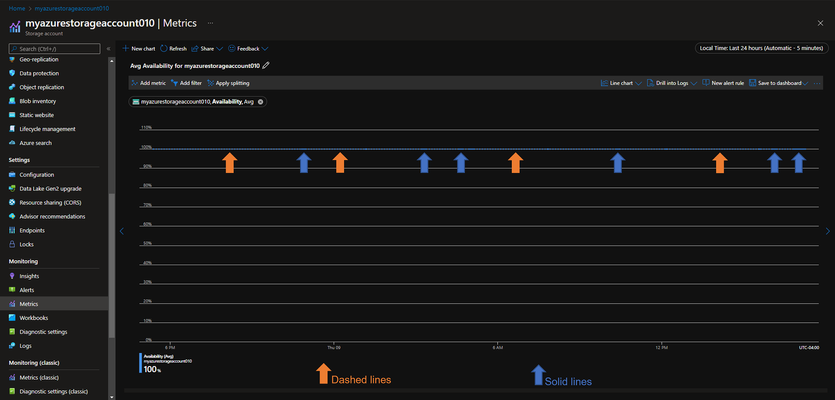
Task: Open the Locks settings item
Action: coord(21,244)
